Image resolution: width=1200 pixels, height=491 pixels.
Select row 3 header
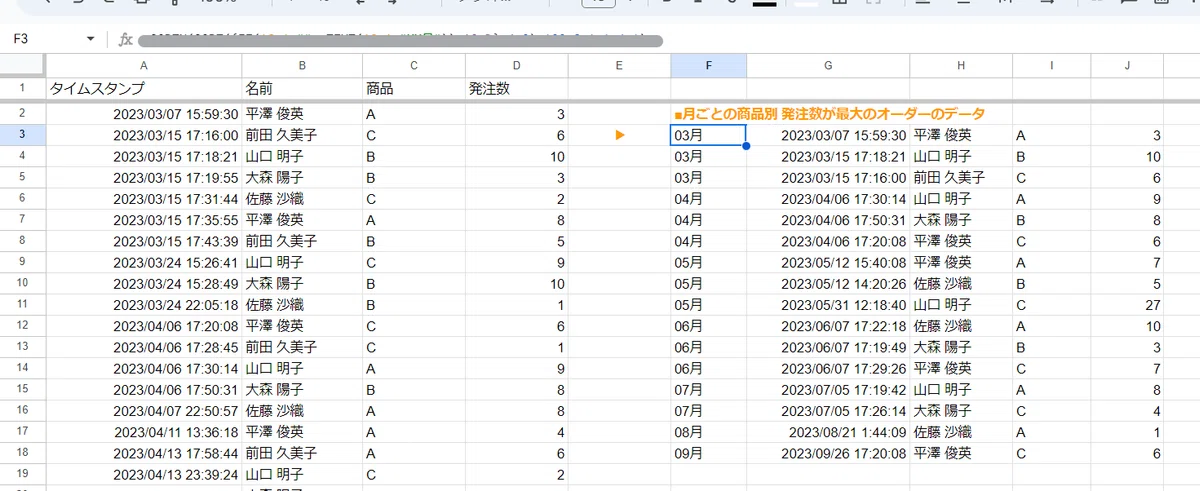click(23, 135)
